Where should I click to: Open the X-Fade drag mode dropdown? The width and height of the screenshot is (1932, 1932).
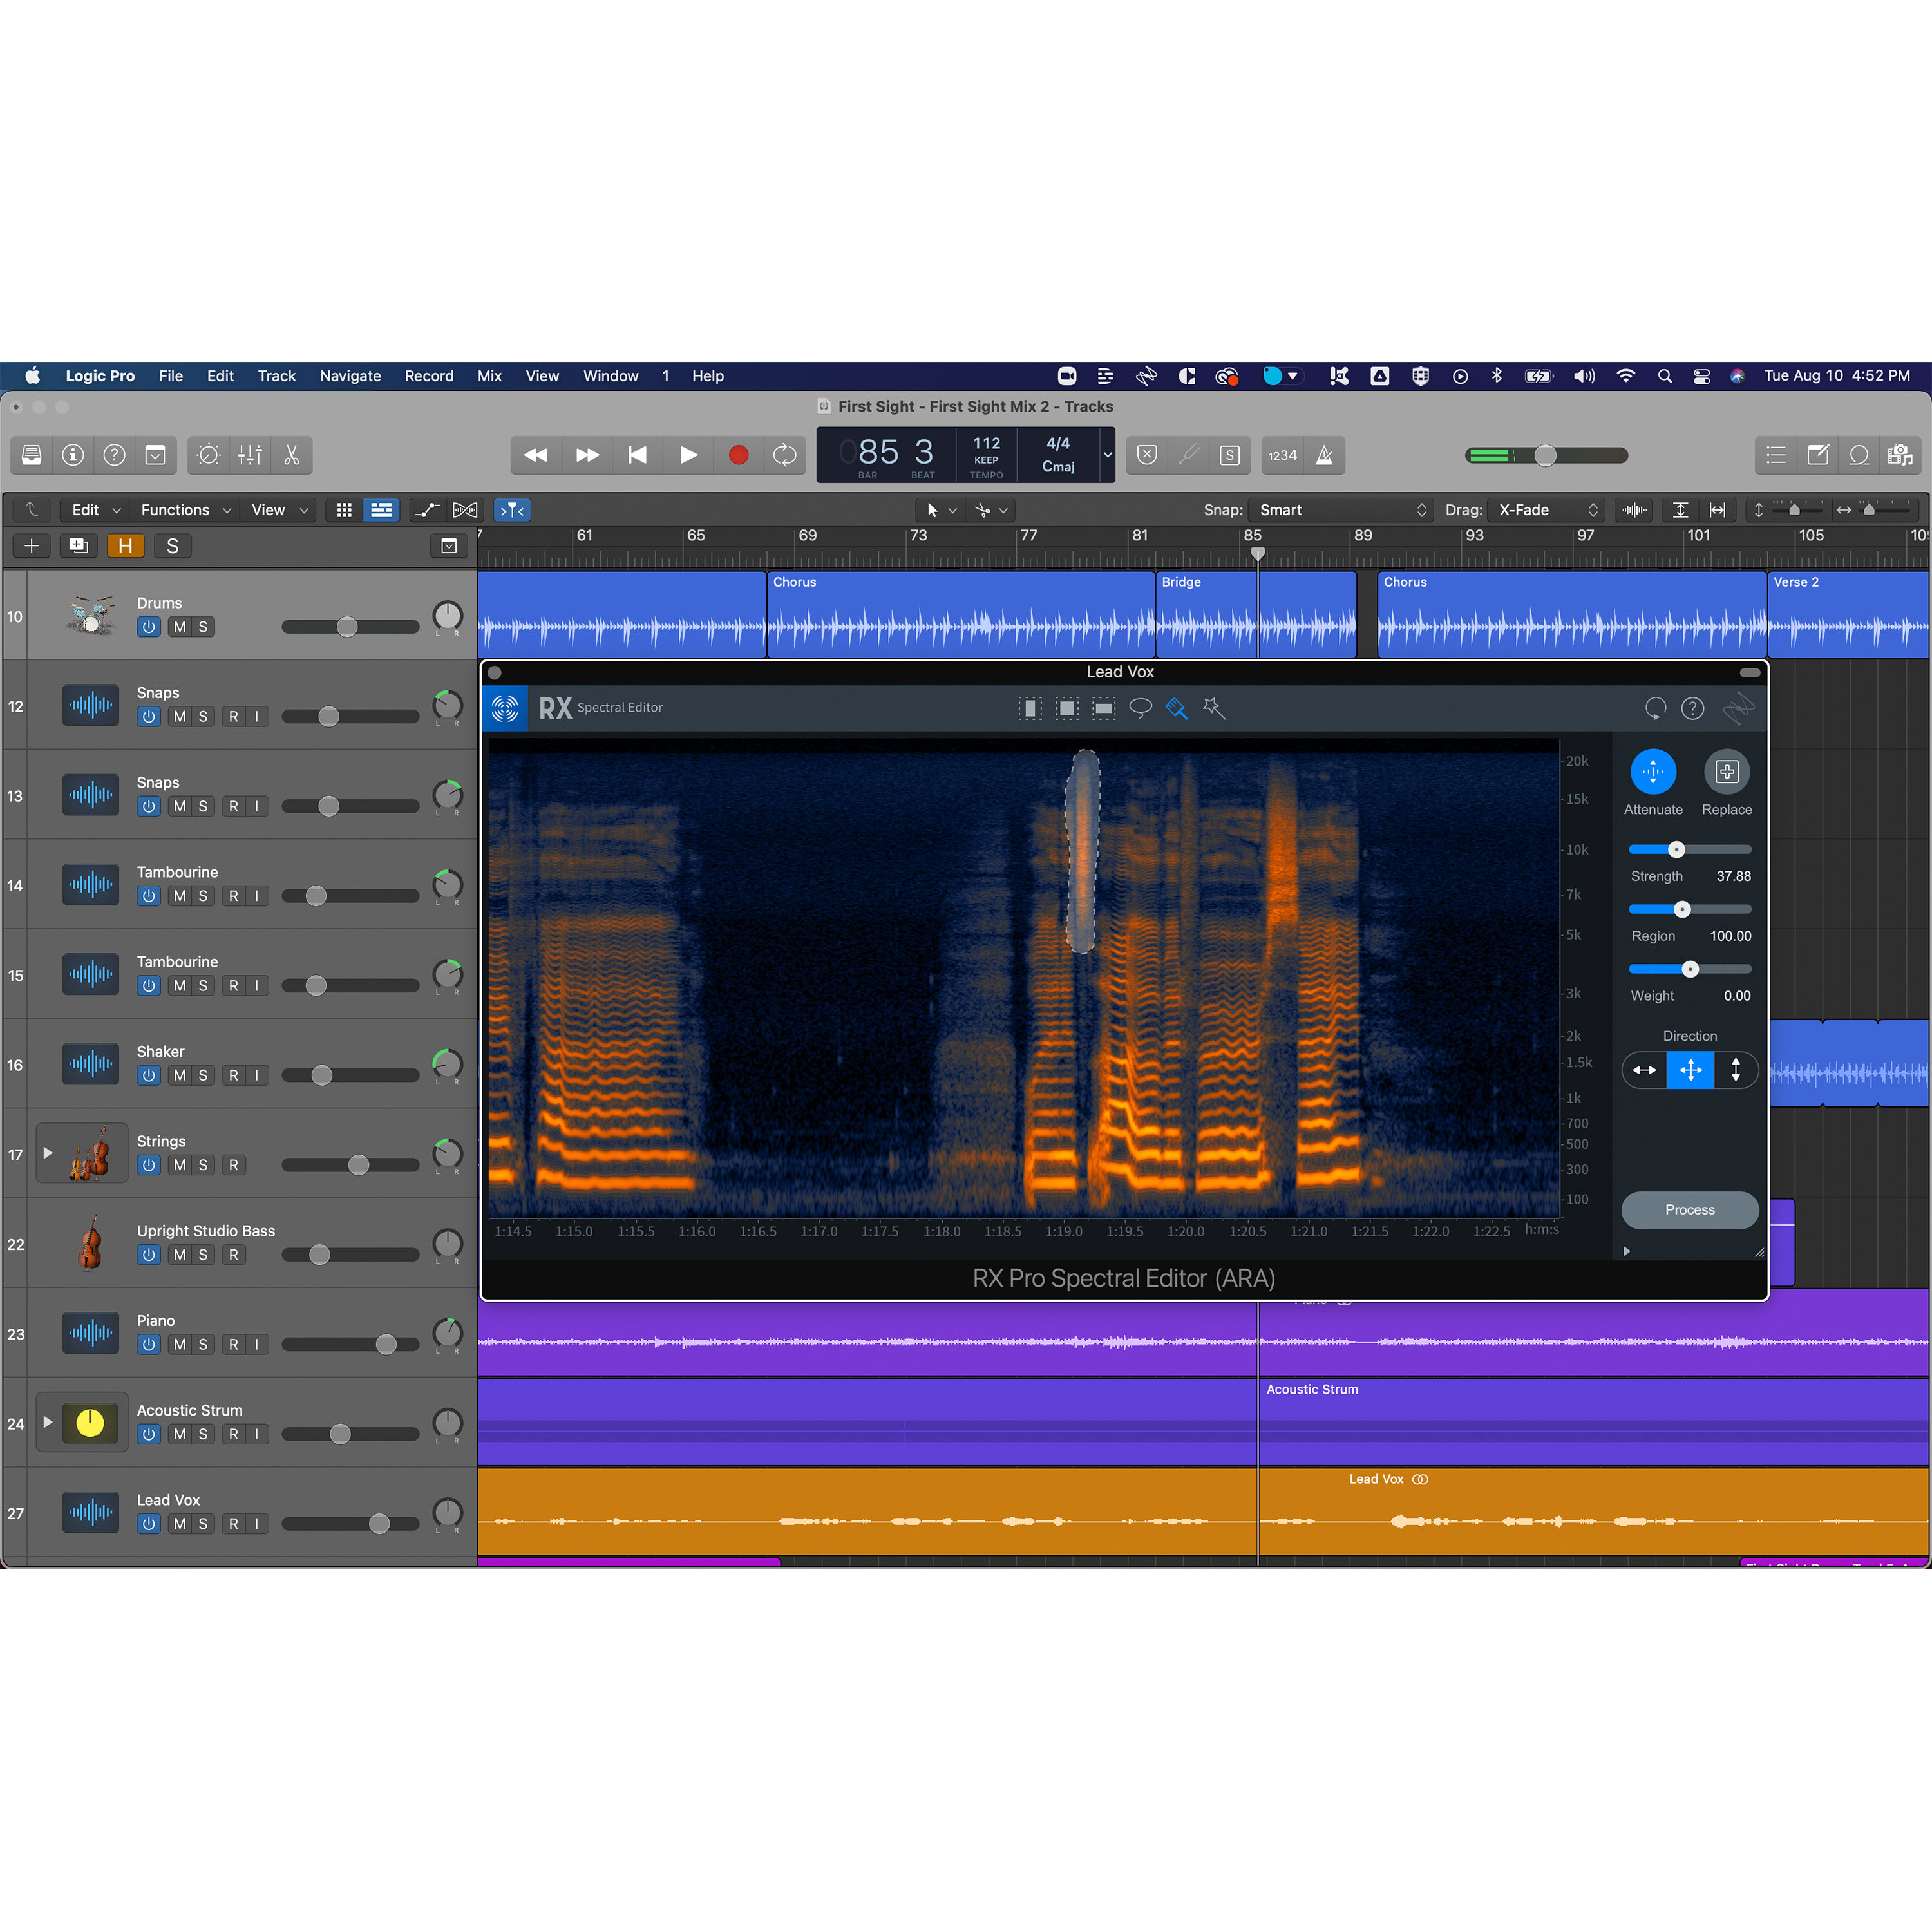1544,510
